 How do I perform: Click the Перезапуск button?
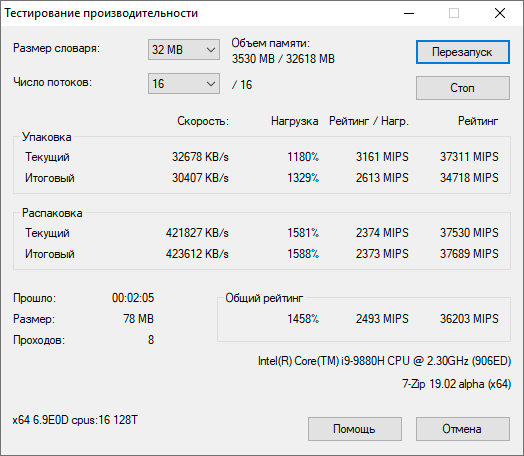tap(463, 52)
